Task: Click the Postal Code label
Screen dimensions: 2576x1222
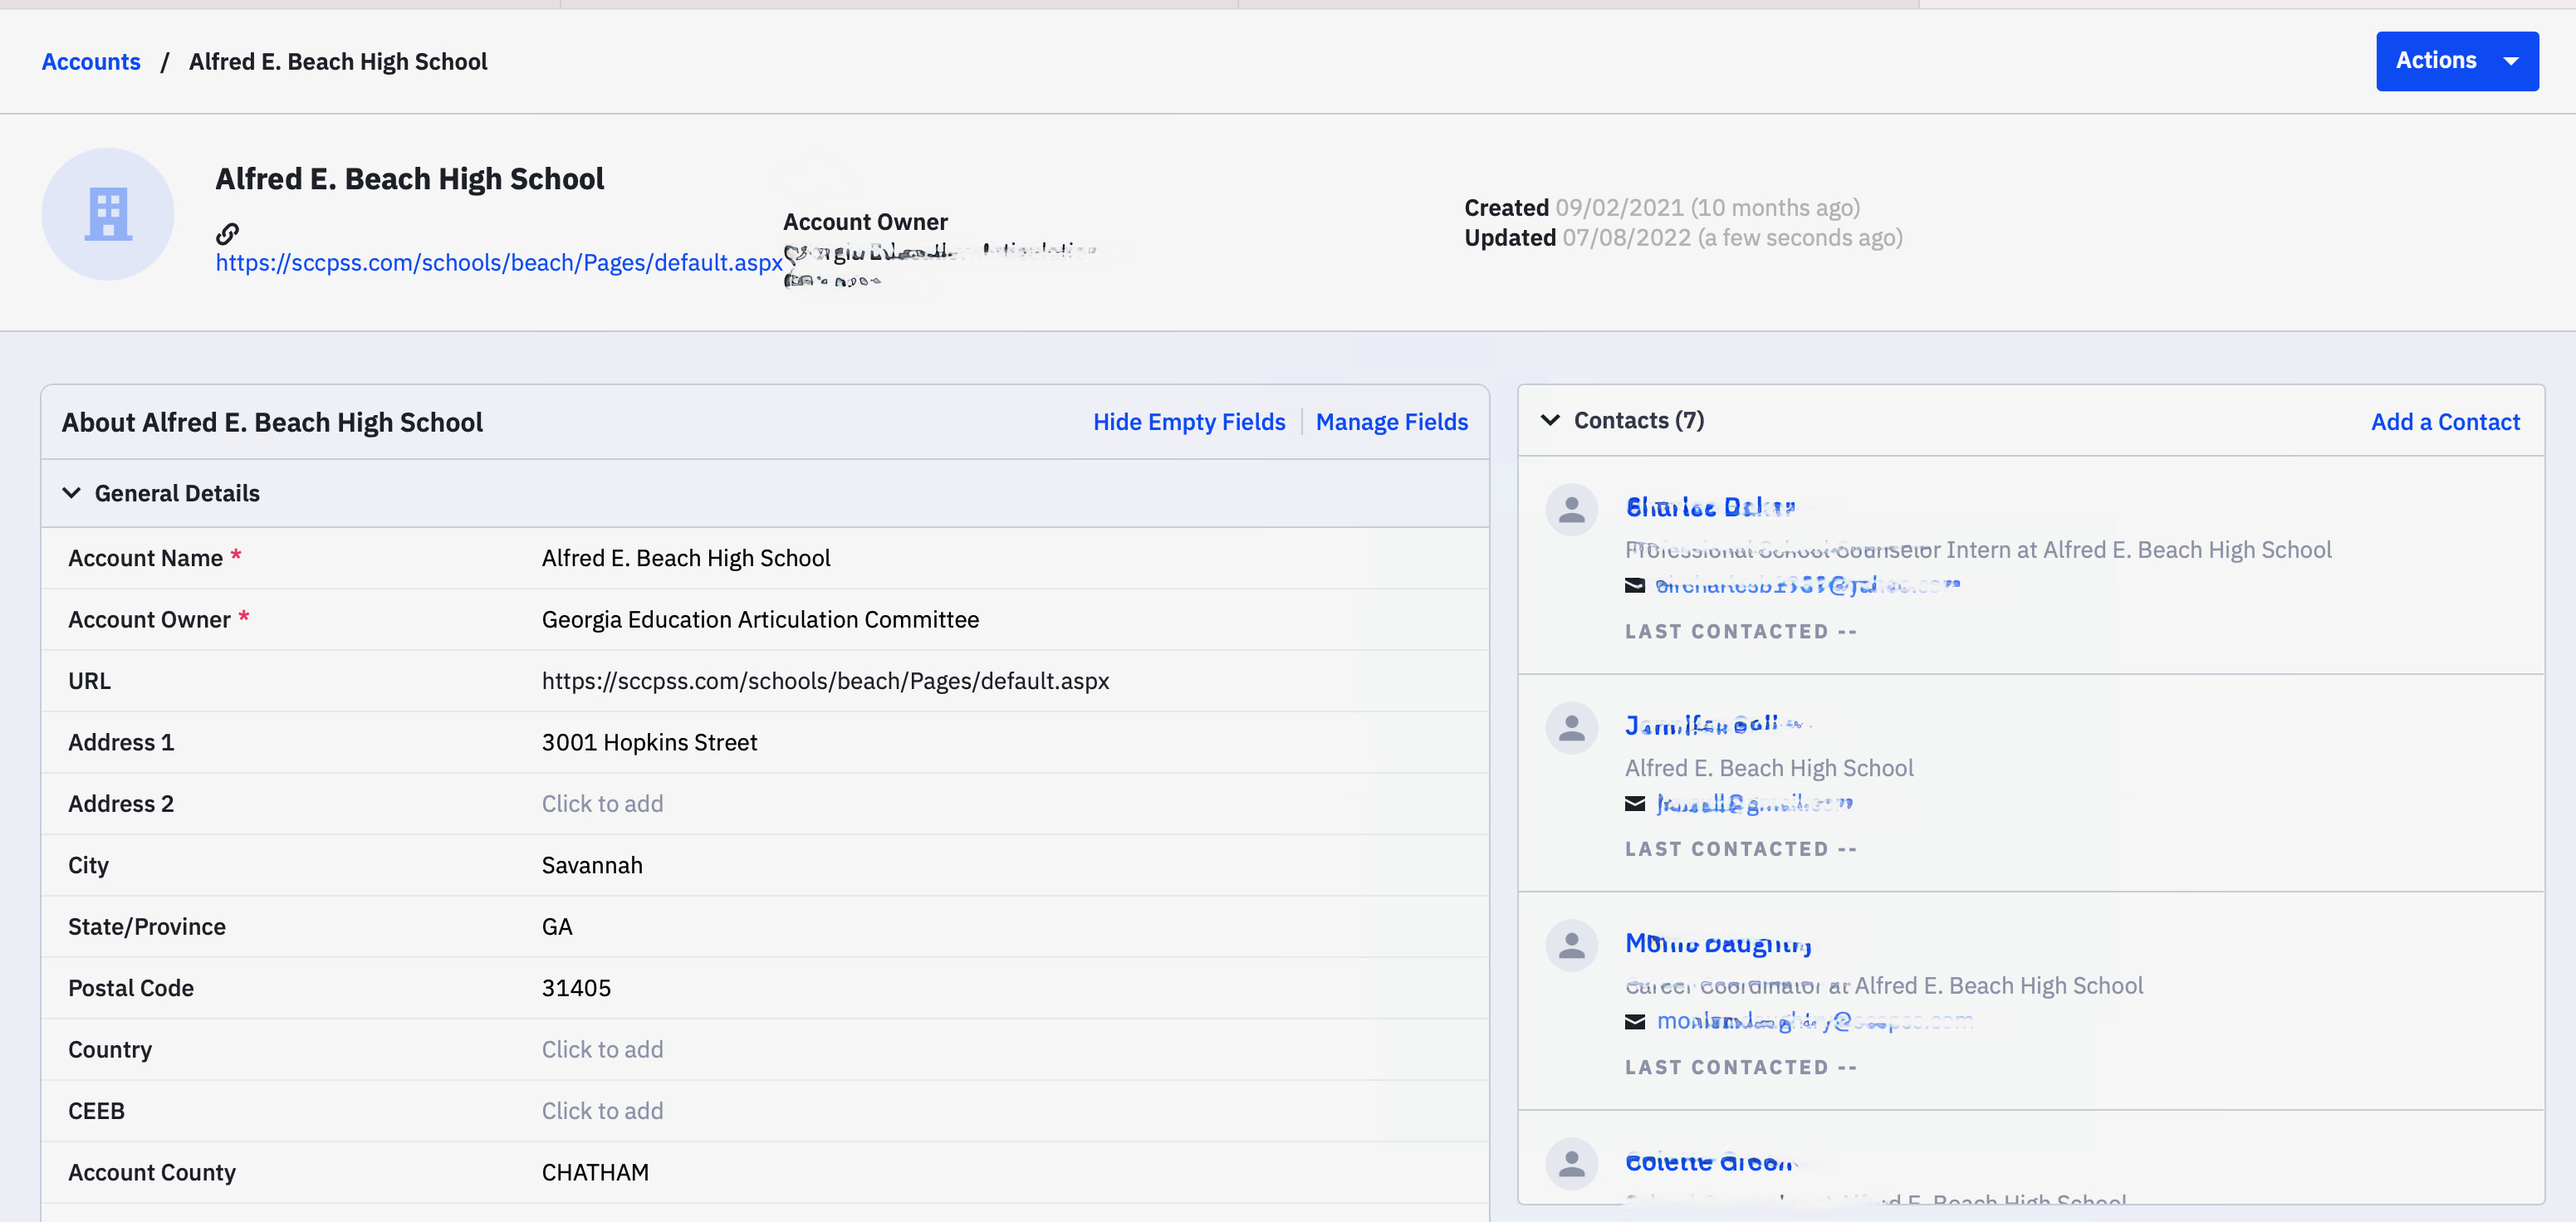Action: coord(131,988)
